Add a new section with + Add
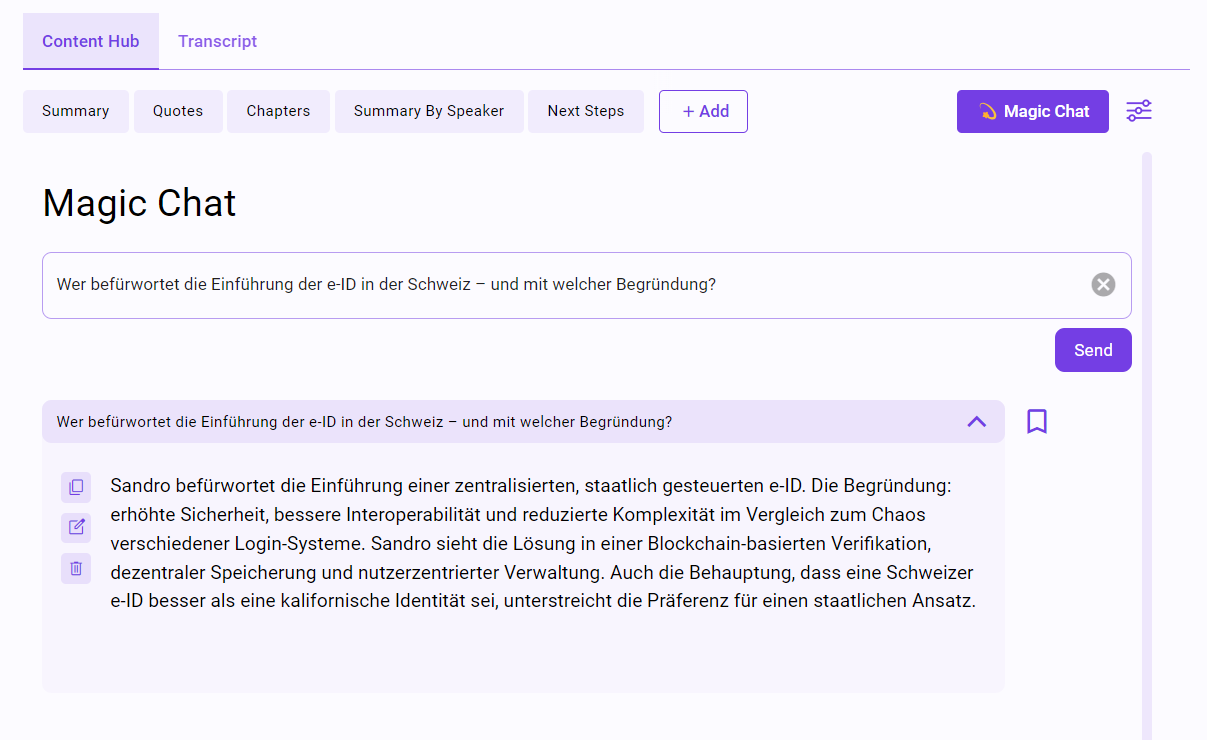 click(x=703, y=111)
